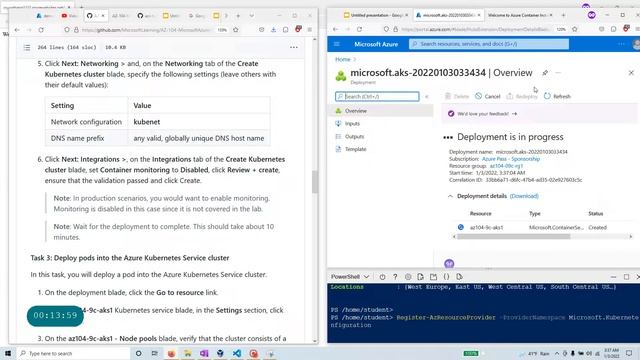Switch to the Welcome to Azure Container tab
The width and height of the screenshot is (640, 360).
point(519,15)
